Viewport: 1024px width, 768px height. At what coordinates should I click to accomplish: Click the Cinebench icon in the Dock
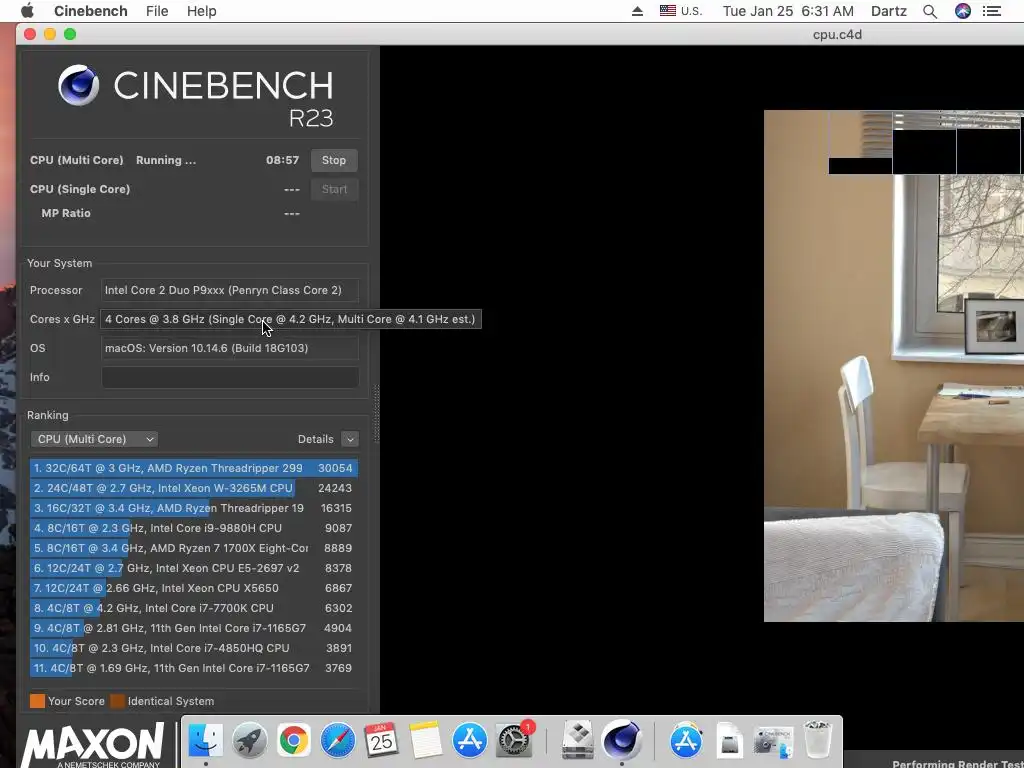(x=622, y=741)
